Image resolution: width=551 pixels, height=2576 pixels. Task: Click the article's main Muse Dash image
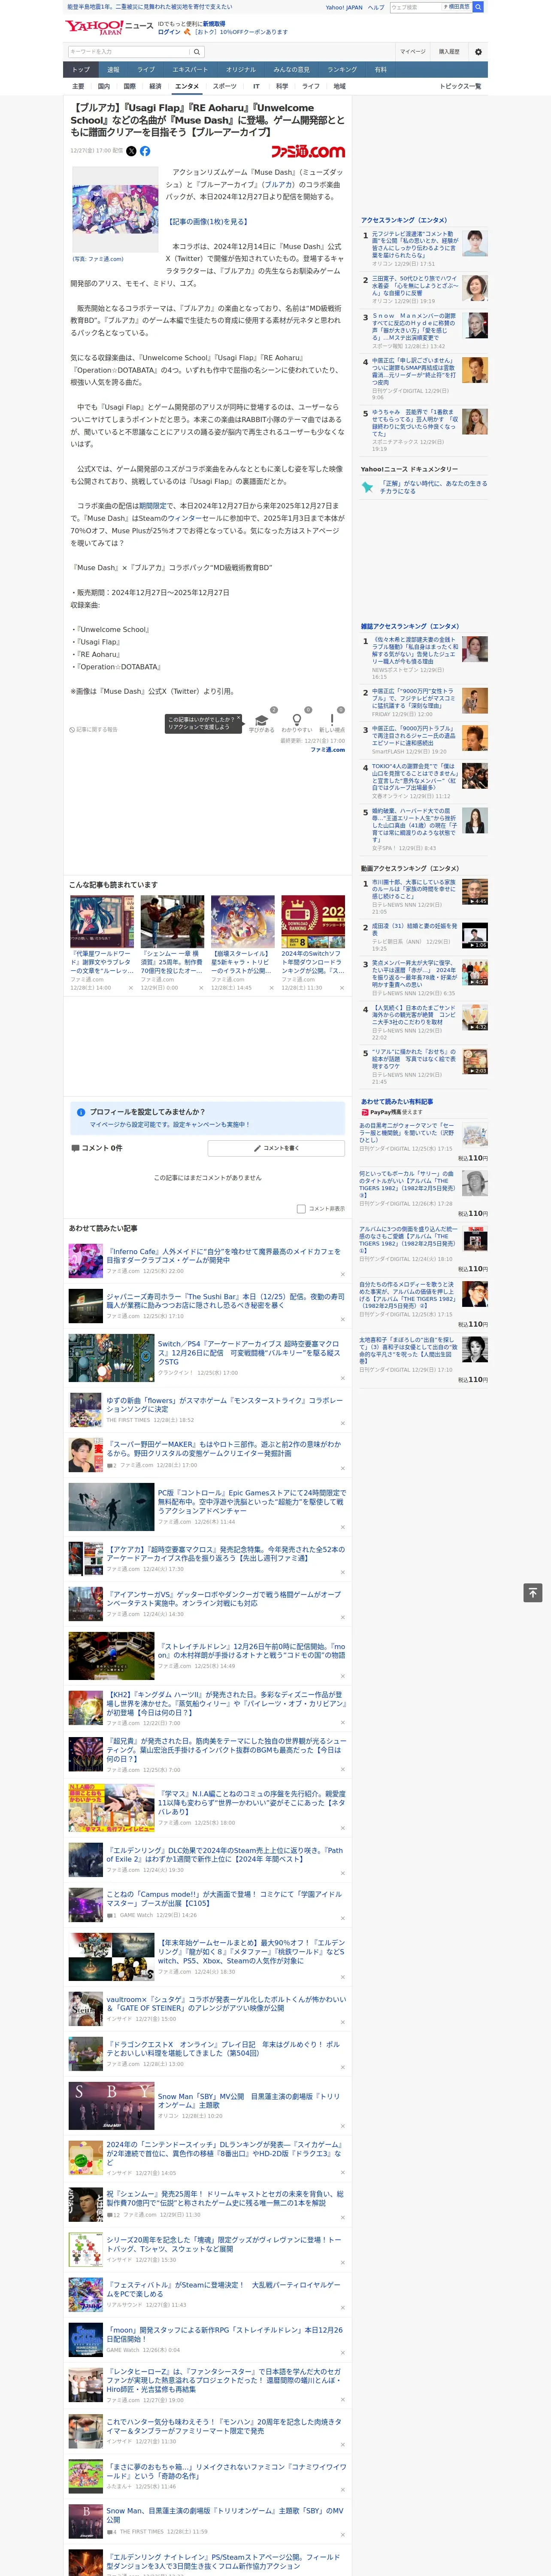pyautogui.click(x=114, y=210)
